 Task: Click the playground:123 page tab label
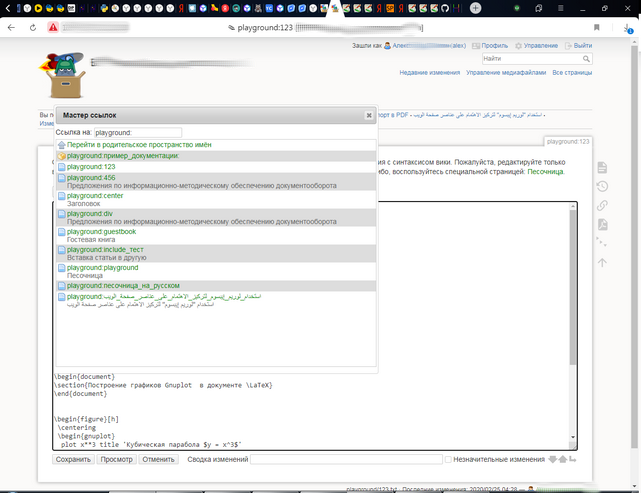568,141
